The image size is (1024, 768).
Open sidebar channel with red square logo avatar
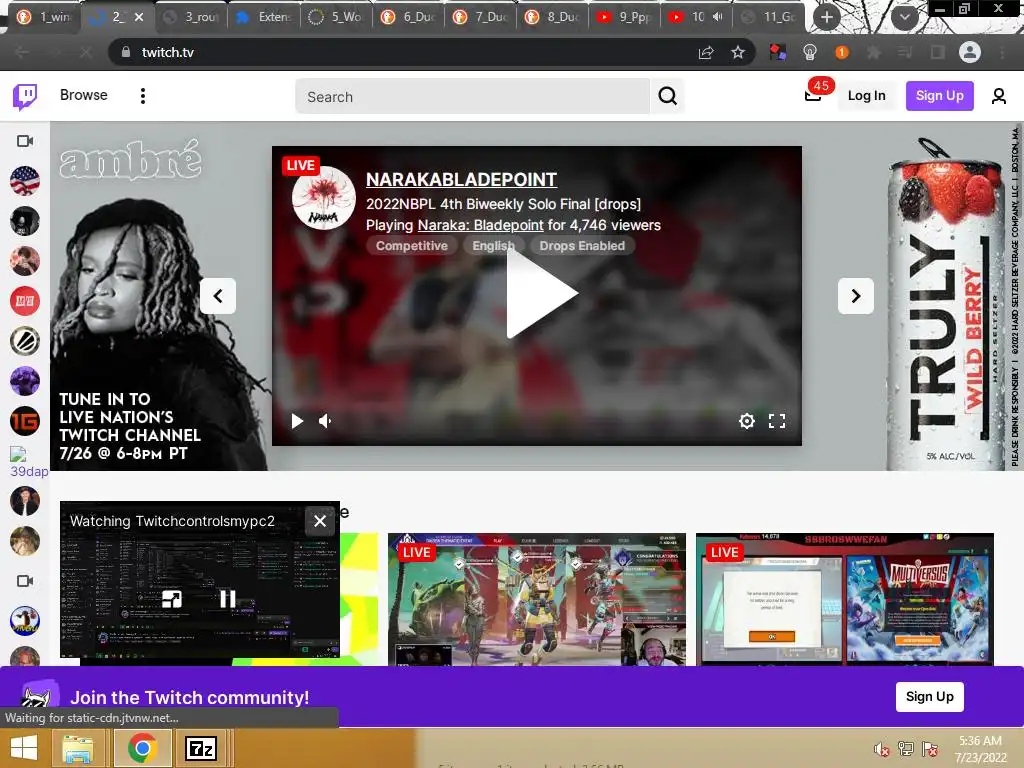[x=25, y=301]
